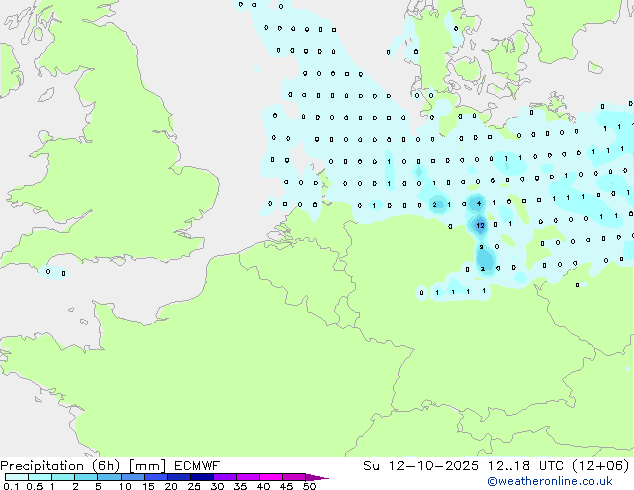Pick the lightest cyan legend swatch after 0.1
634x490 pixels.
pos(17,477)
